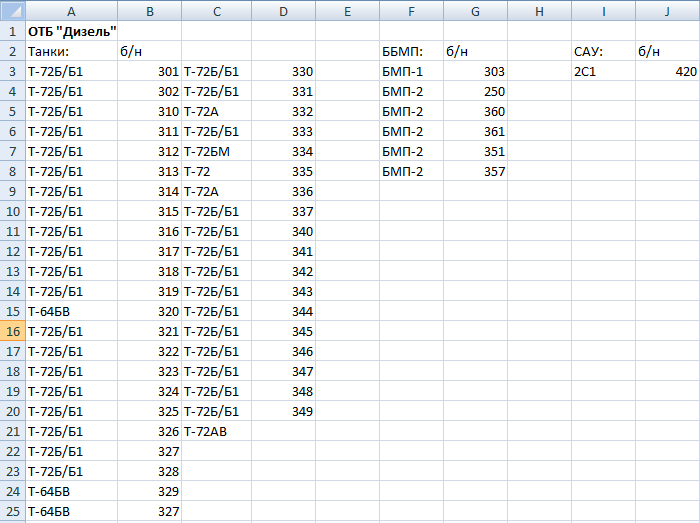This screenshot has width=700, height=523.
Task: Click cell with value 361
Action: coord(475,131)
